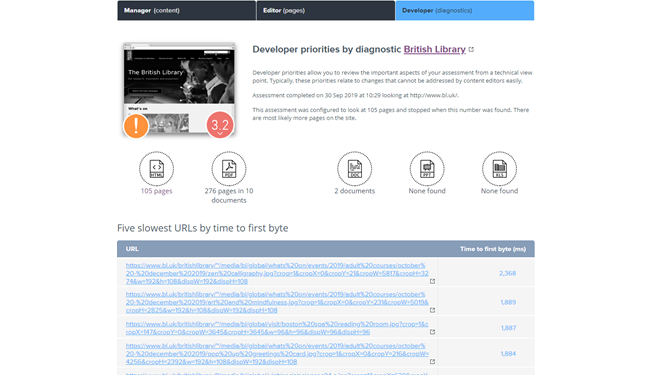Click the PPT file type icon
Screen dimensions: 653x375
[427, 169]
